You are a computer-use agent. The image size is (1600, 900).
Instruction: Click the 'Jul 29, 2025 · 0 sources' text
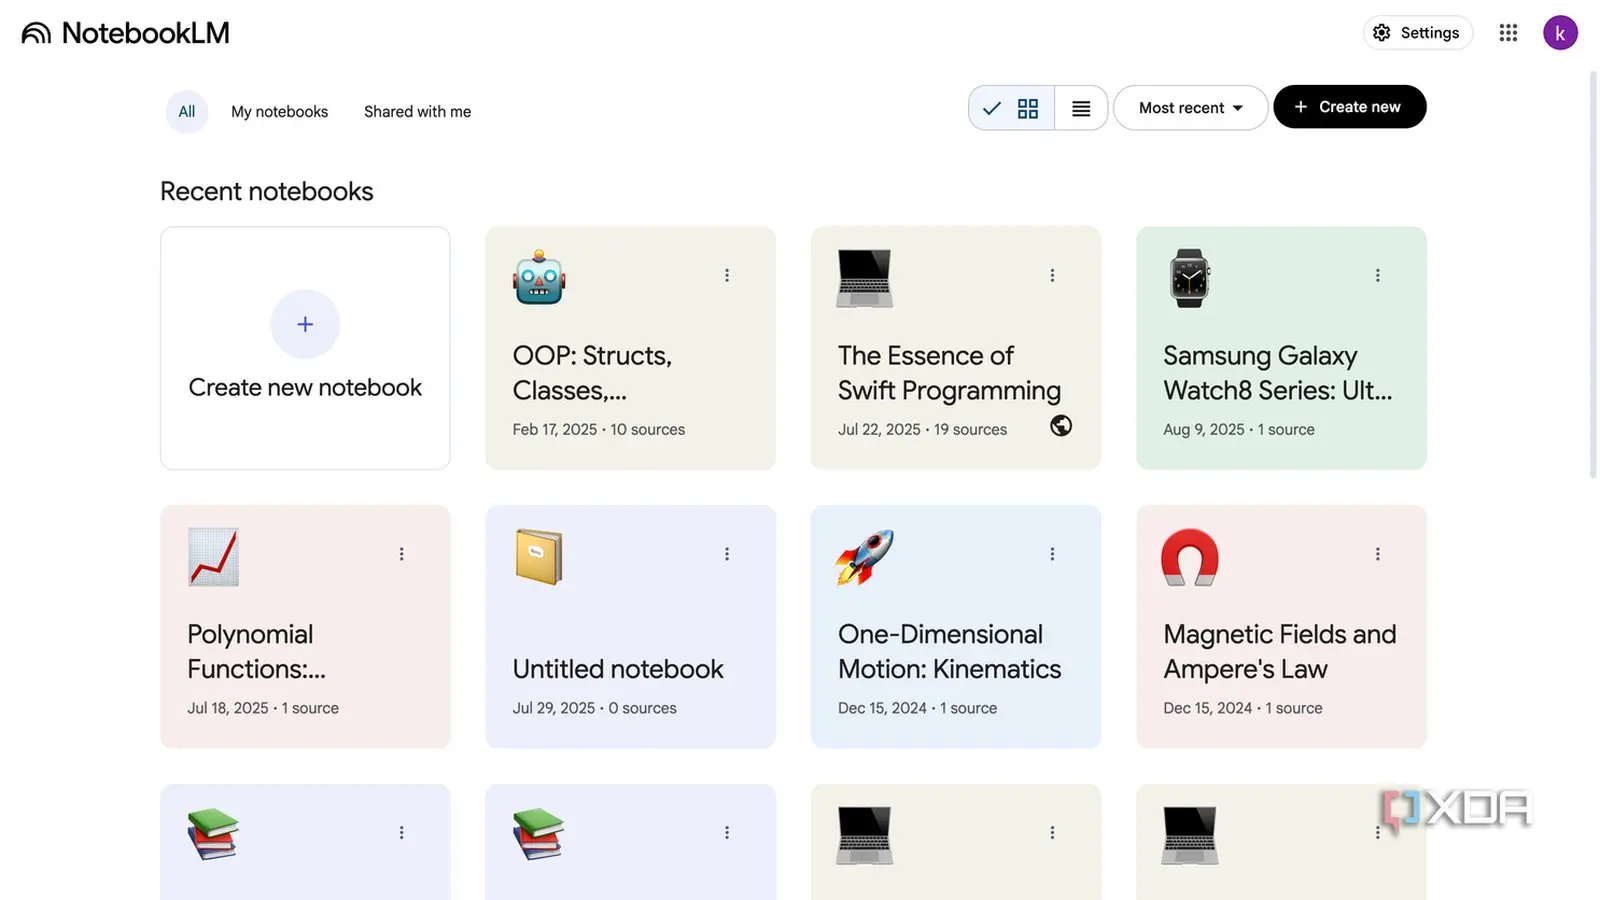[594, 708]
